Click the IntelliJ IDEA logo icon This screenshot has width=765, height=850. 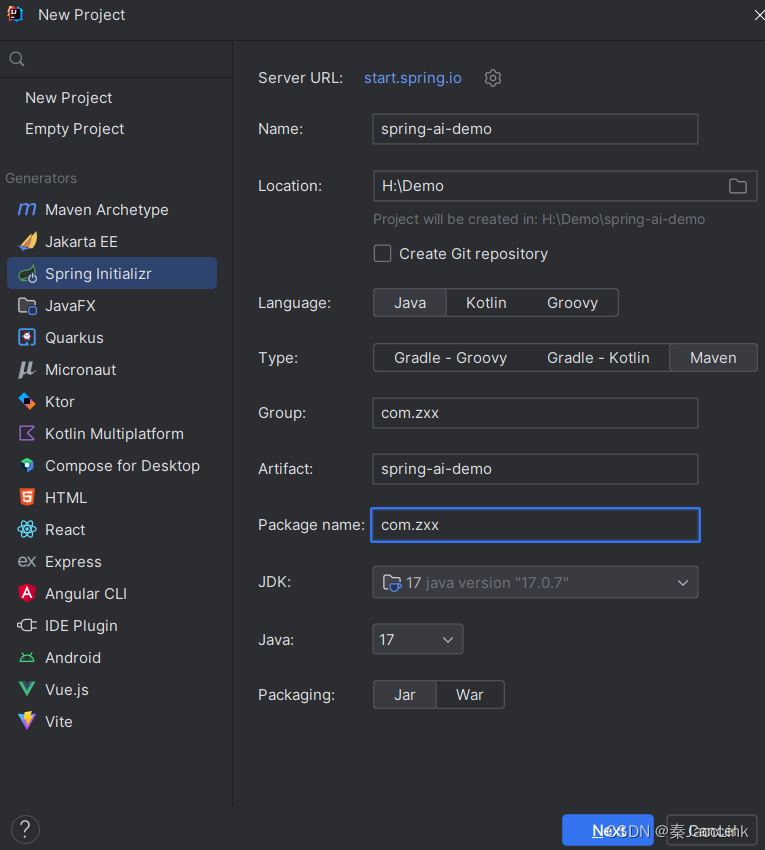[15, 14]
